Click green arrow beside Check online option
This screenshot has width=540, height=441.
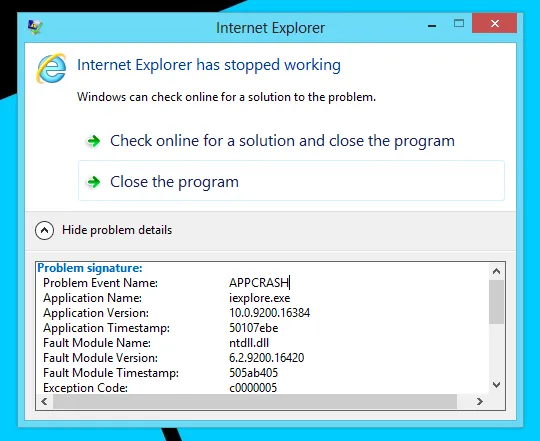[93, 141]
